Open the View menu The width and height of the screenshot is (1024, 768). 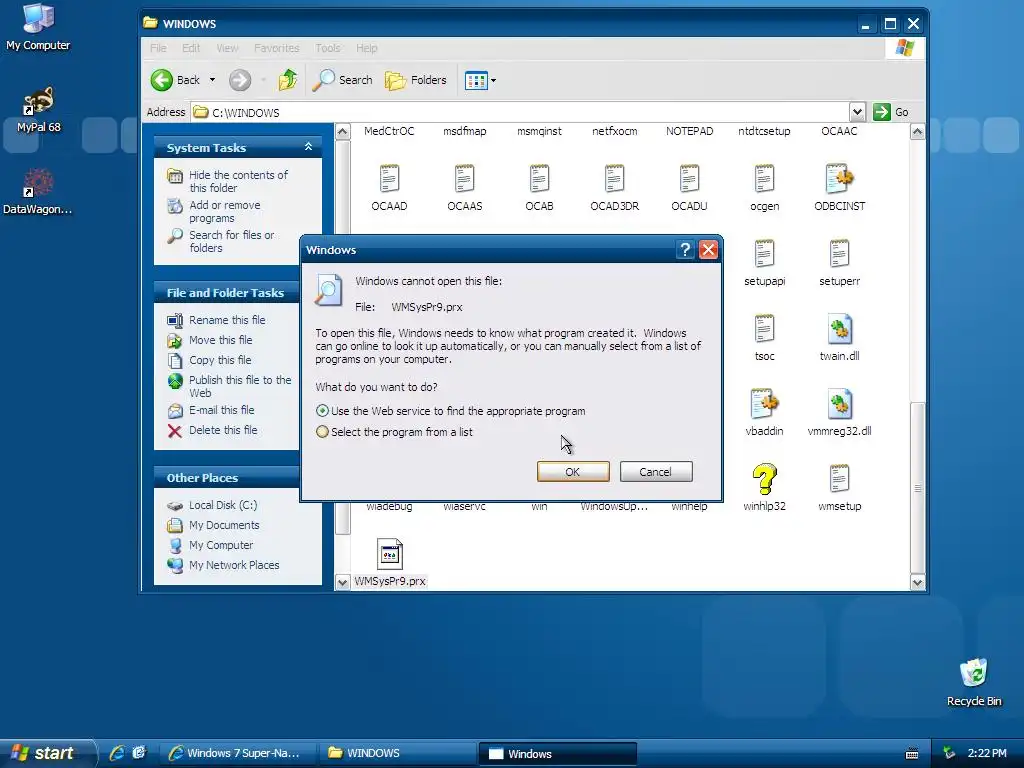[227, 48]
